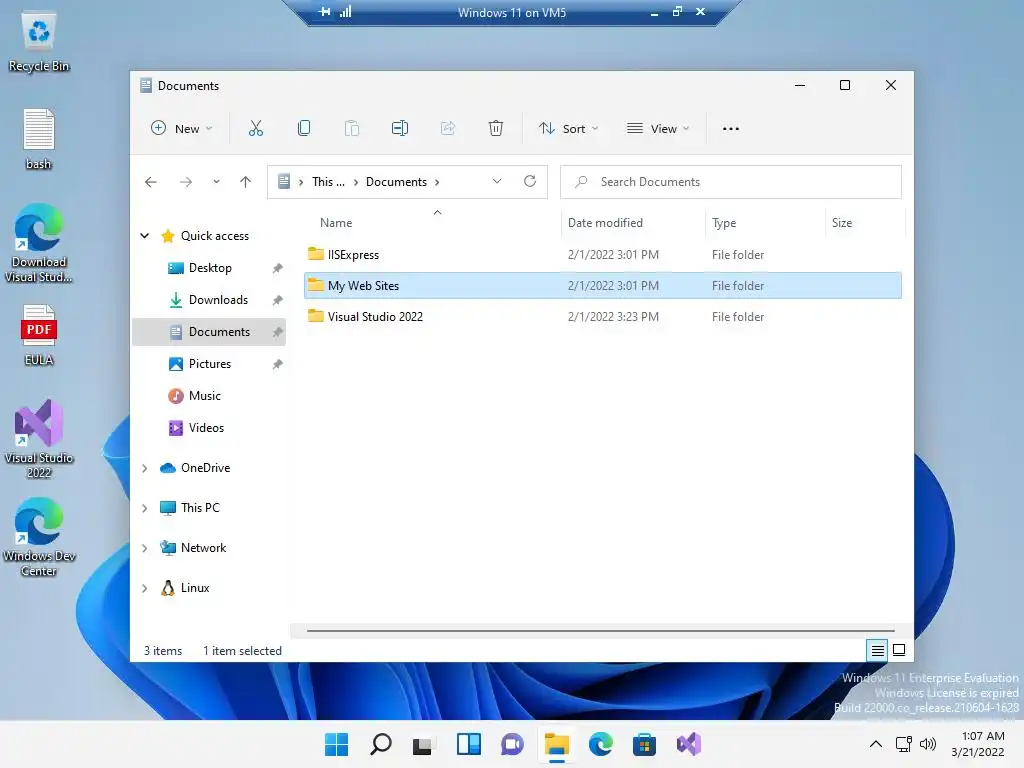The height and width of the screenshot is (768, 1024).
Task: Select Visual Studio 2022 desktop shortcut
Action: [39, 439]
